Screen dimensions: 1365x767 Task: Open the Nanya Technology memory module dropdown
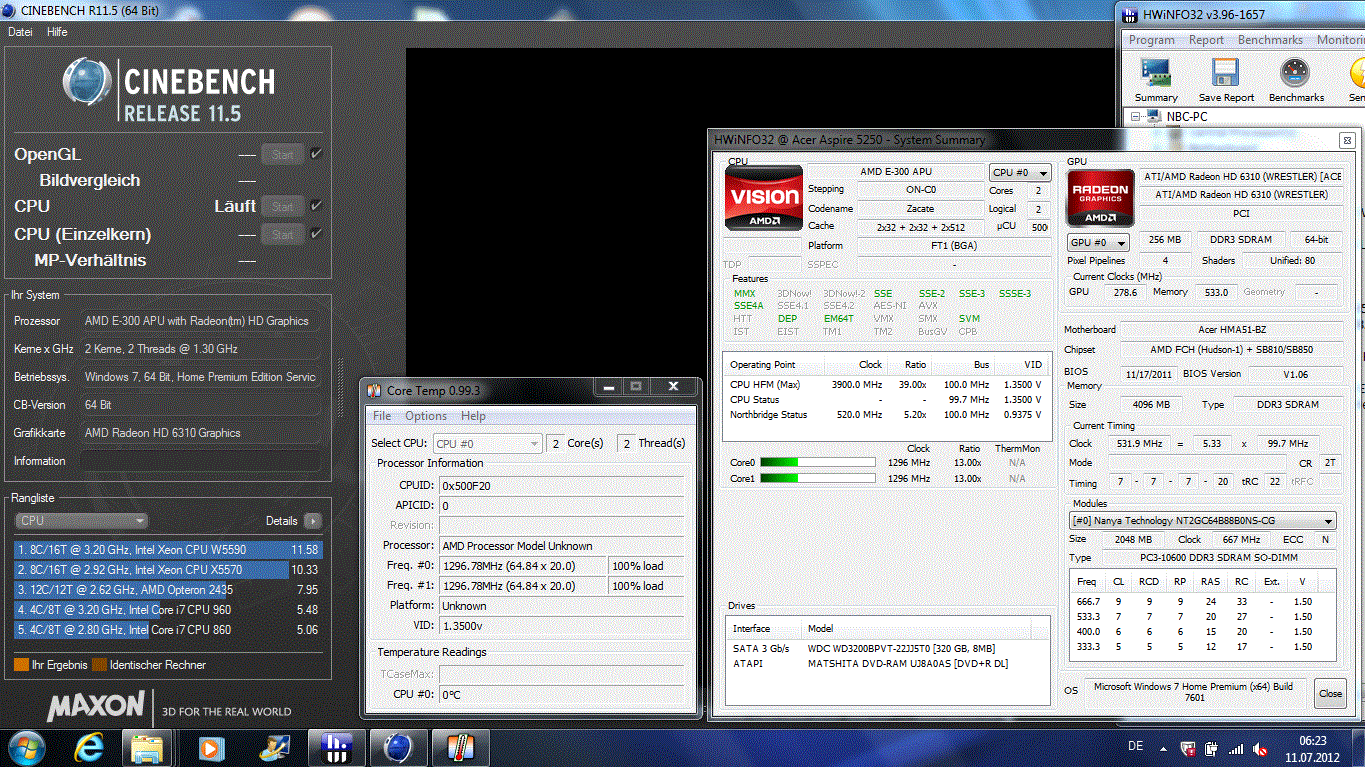1202,521
